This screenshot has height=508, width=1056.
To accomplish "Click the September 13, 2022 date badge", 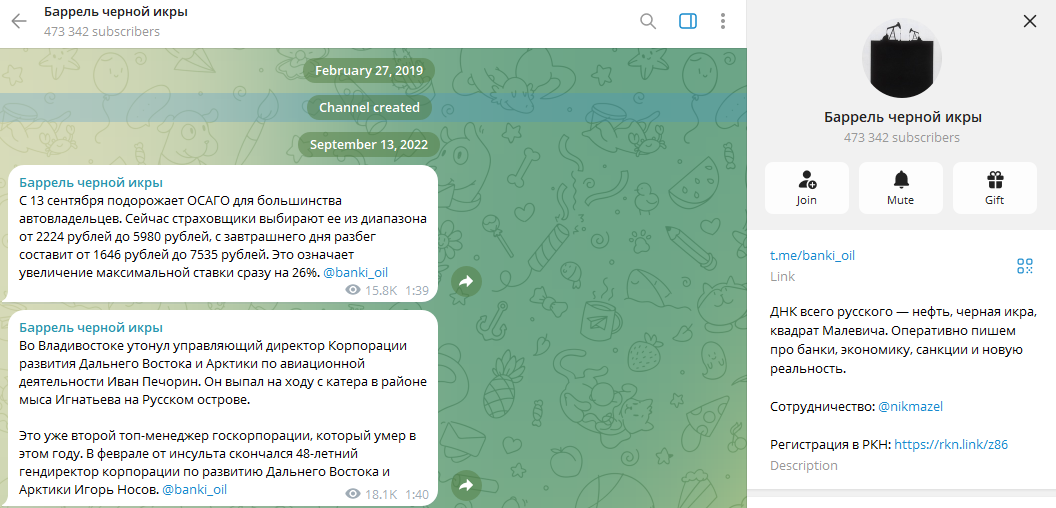I will (x=368, y=145).
